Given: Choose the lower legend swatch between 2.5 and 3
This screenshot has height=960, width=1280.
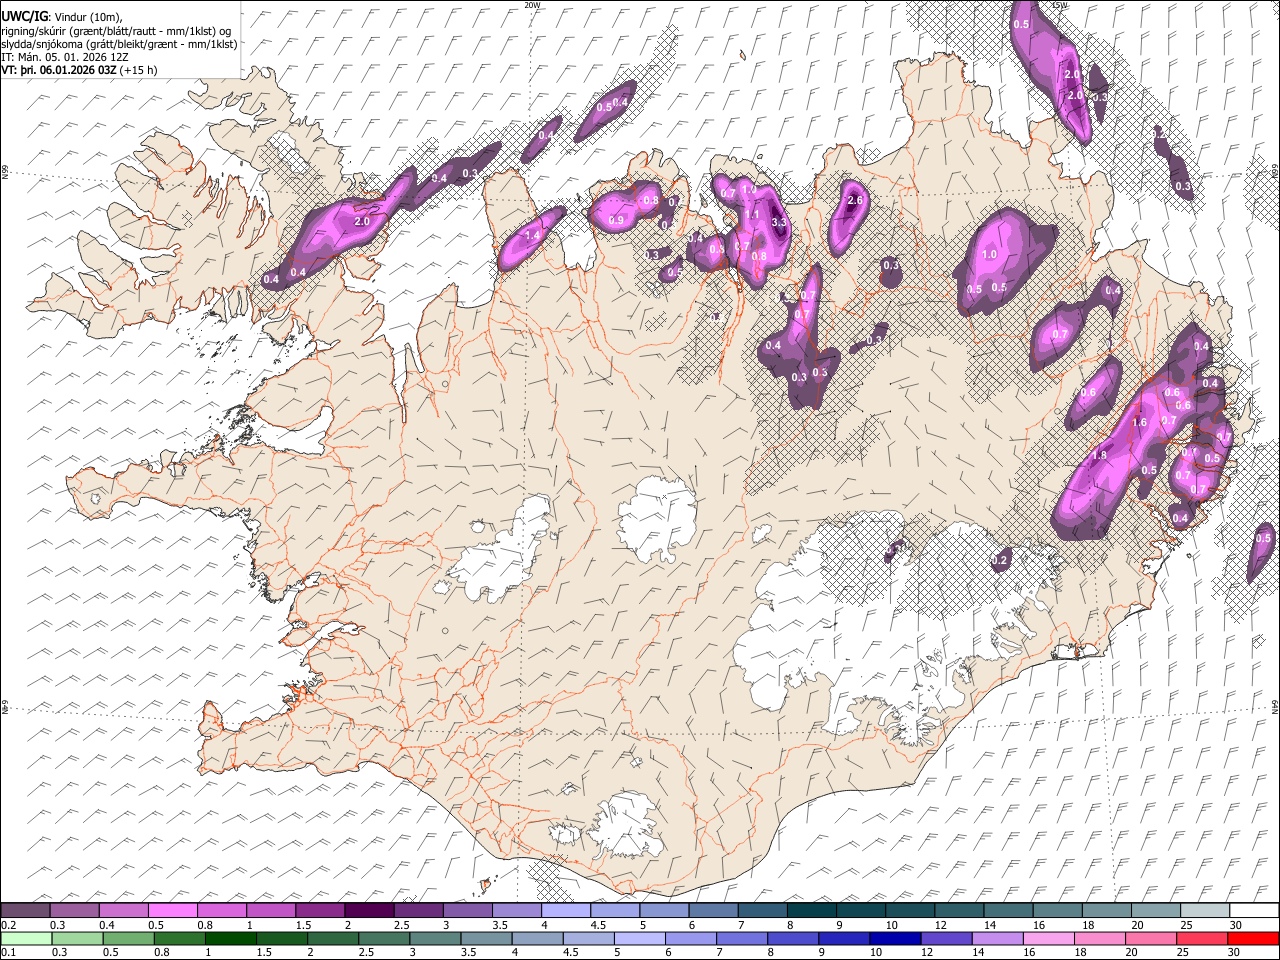Looking at the screenshot, I should [385, 938].
